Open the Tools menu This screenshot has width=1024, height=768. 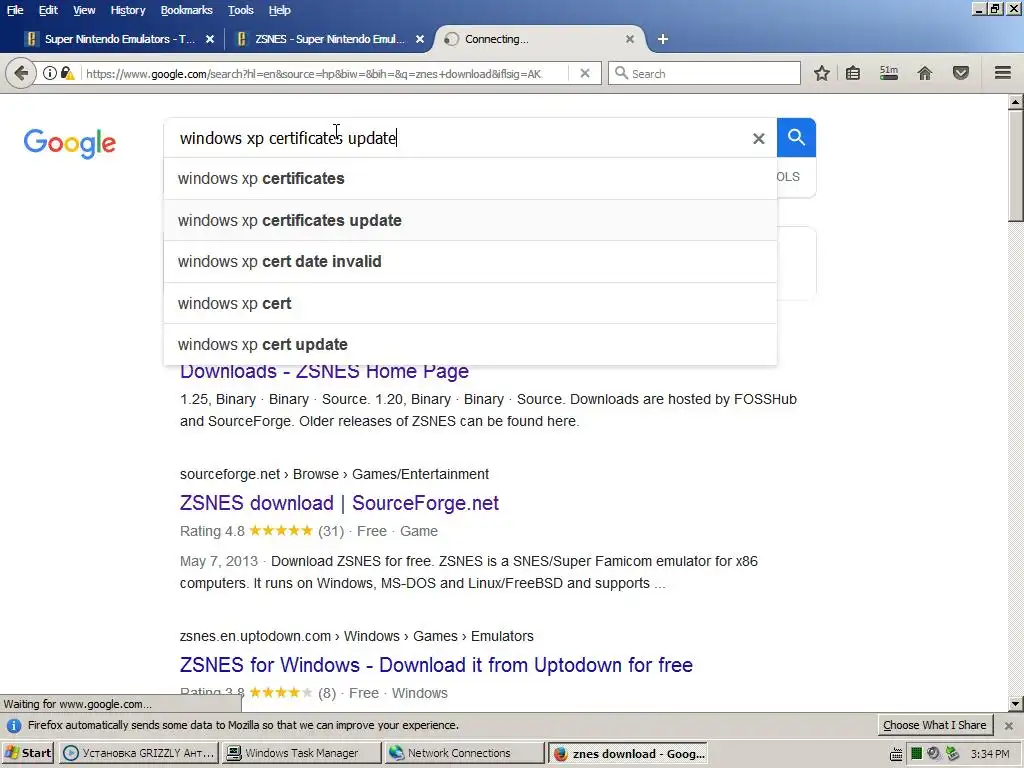[241, 10]
